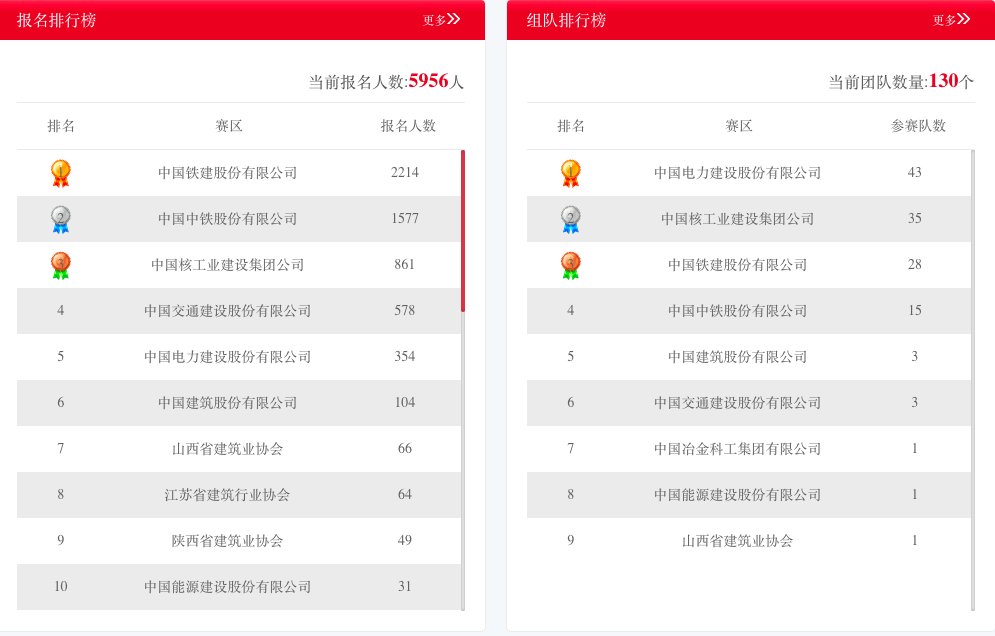Image resolution: width=995 pixels, height=636 pixels.
Task: Select 报名排行榜 panel title
Action: point(57,20)
